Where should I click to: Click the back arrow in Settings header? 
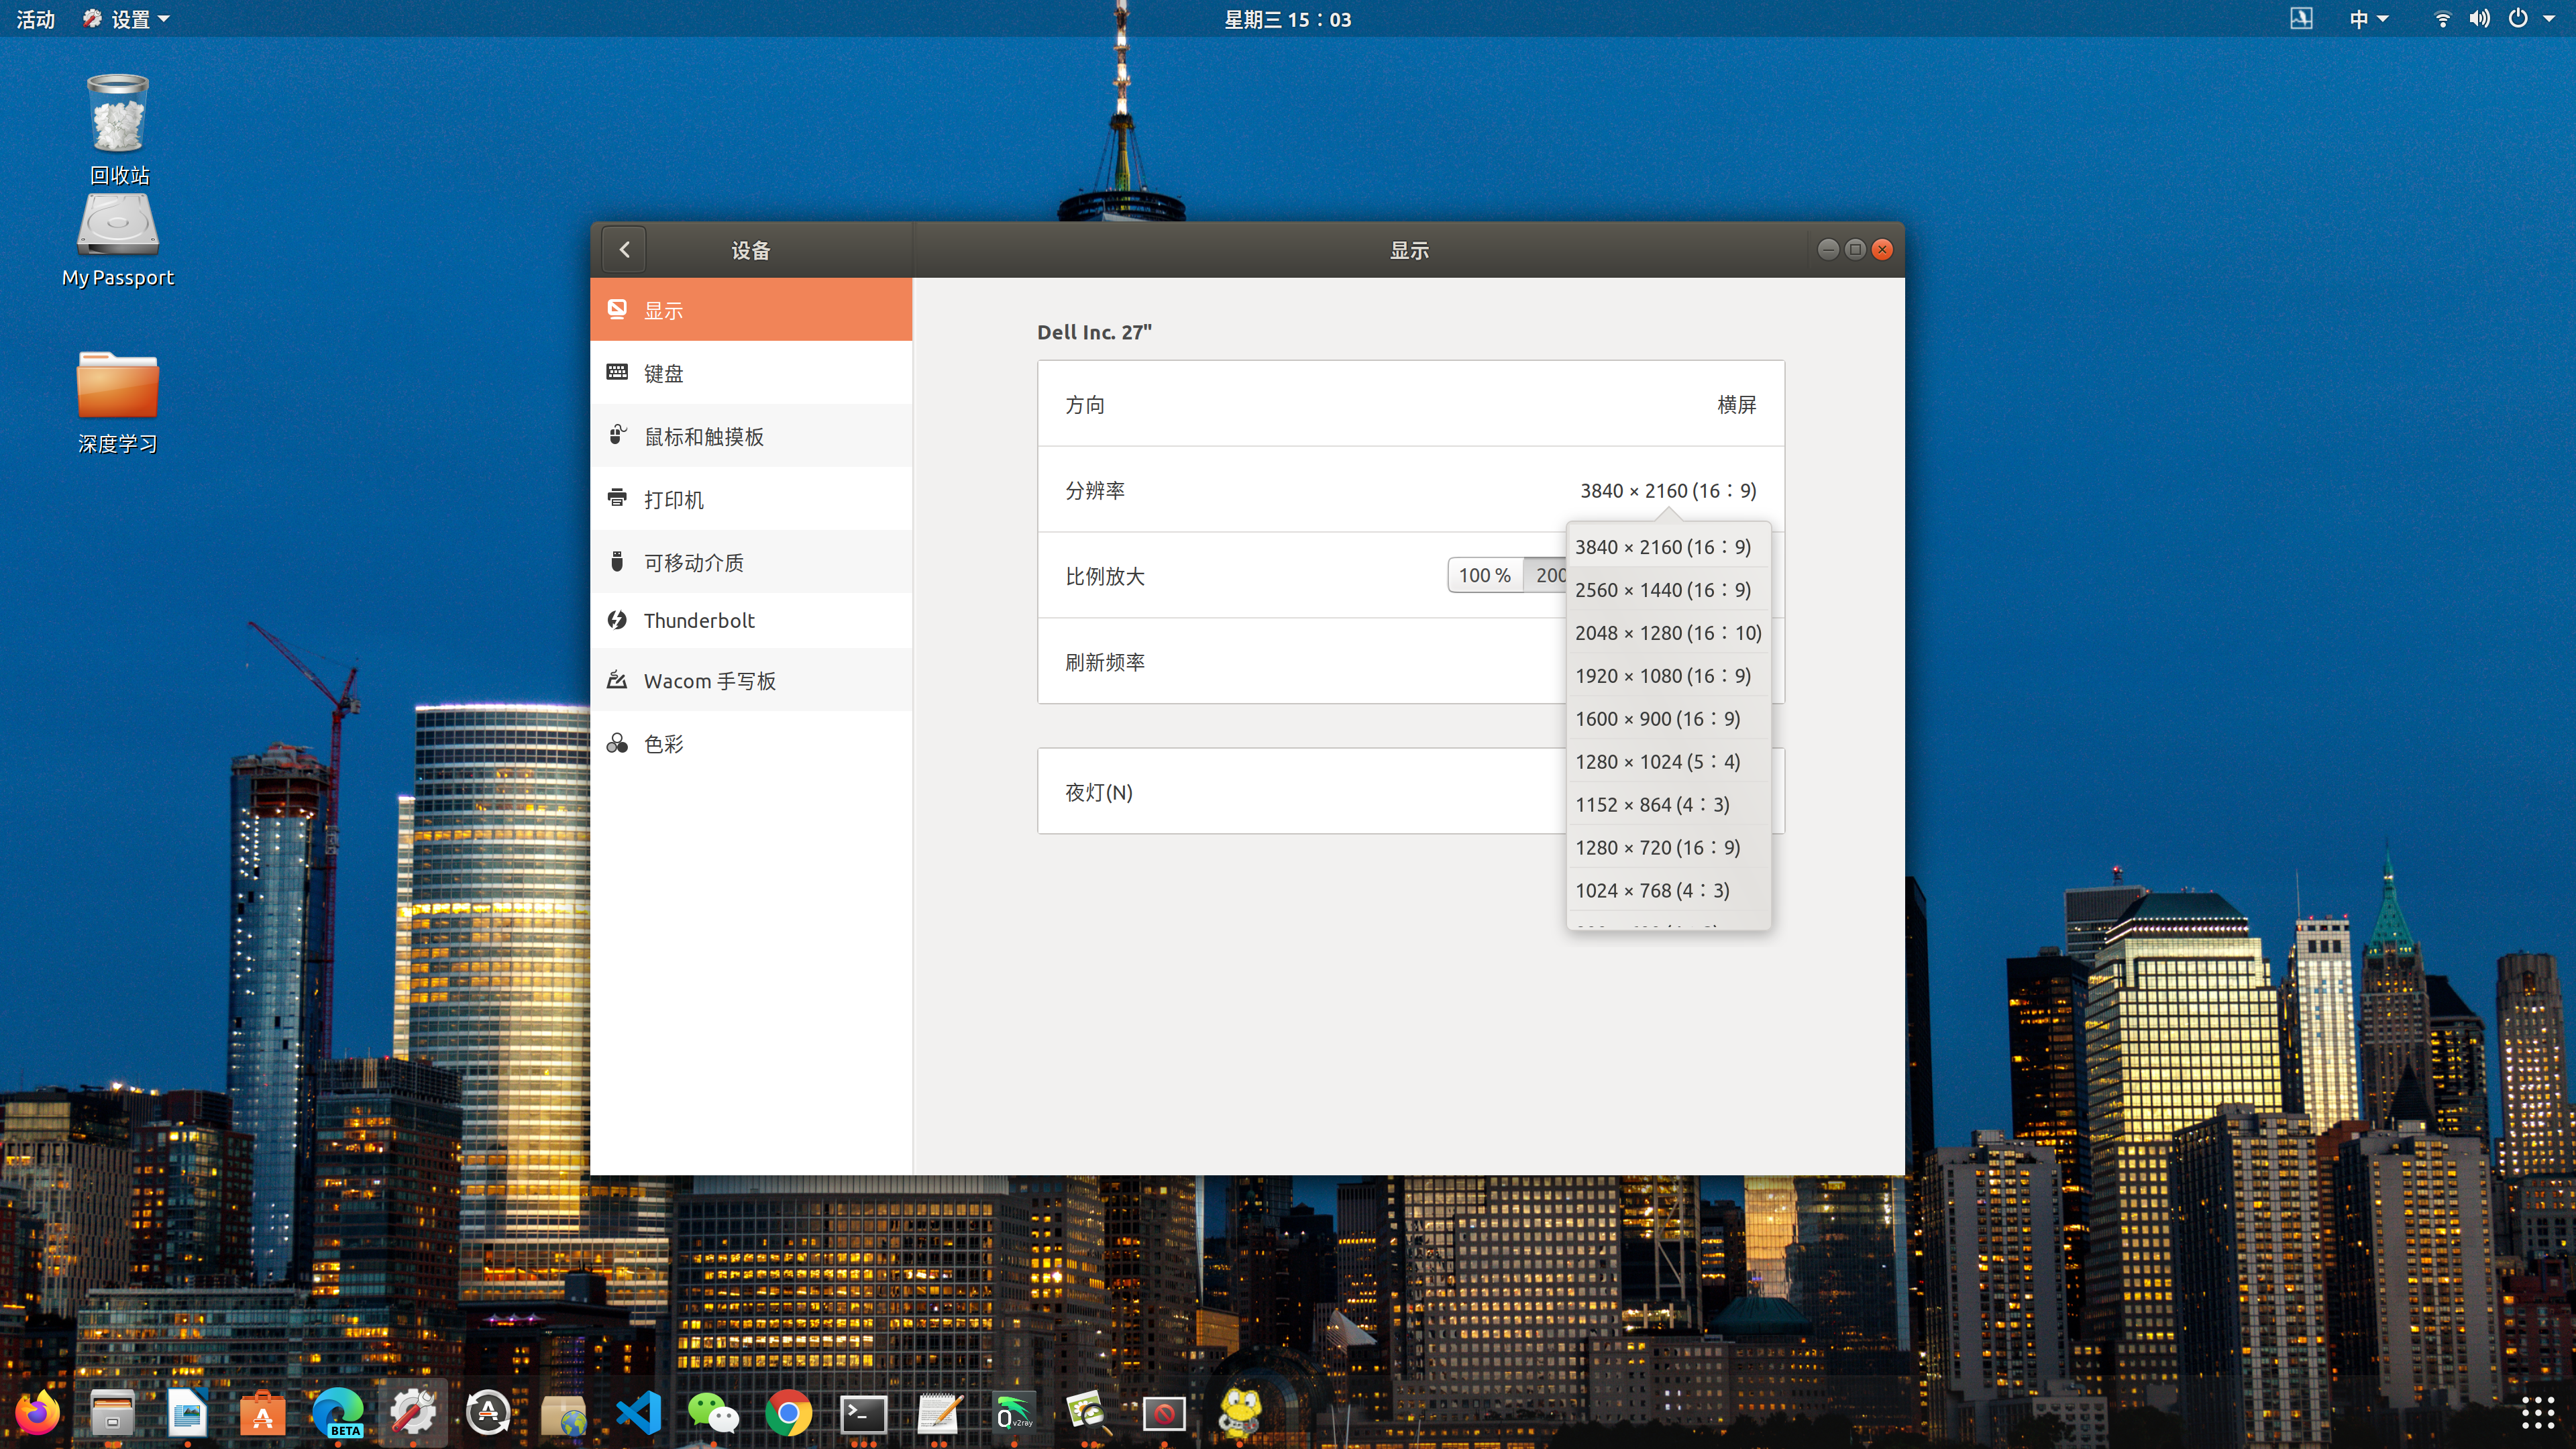click(x=624, y=250)
